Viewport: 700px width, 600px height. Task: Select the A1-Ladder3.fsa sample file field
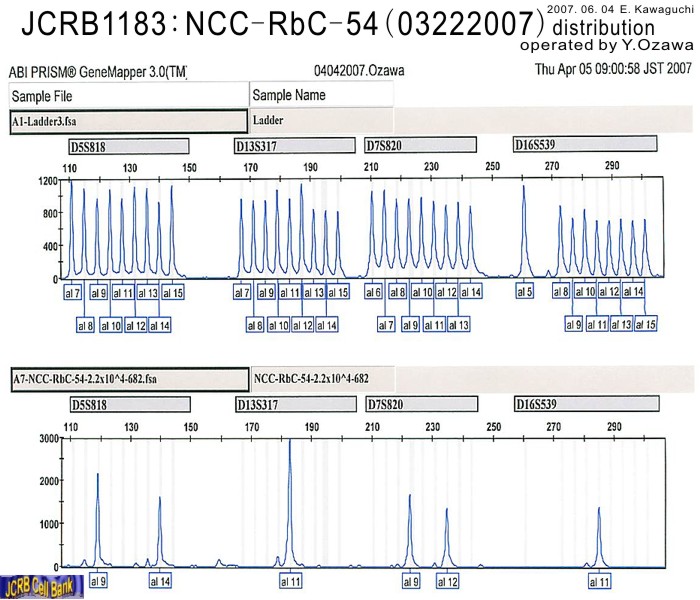point(127,120)
